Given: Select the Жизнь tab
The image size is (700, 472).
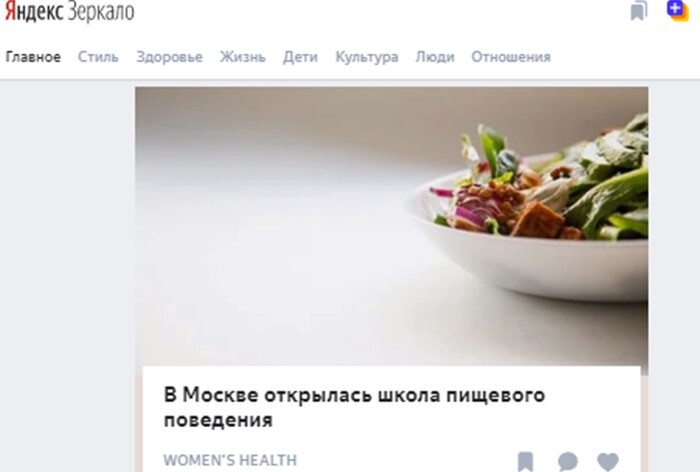Looking at the screenshot, I should pos(242,57).
